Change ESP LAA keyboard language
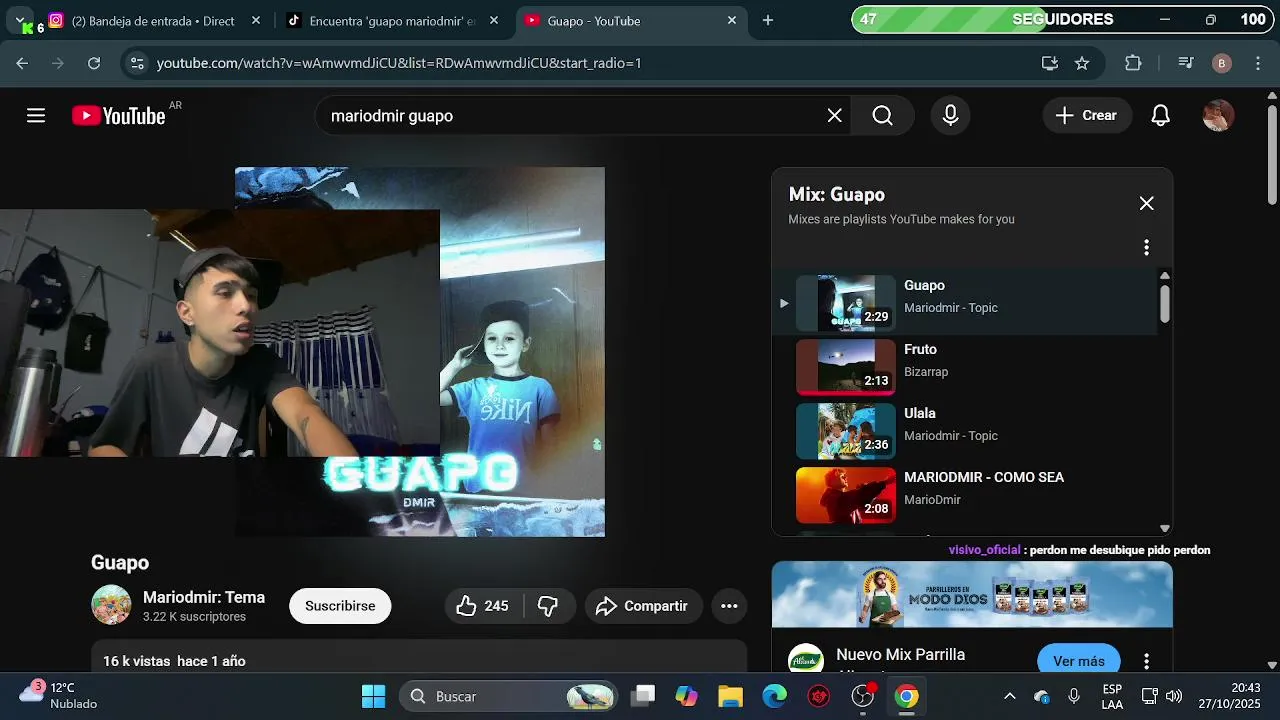The image size is (1280, 720). pos(1112,696)
